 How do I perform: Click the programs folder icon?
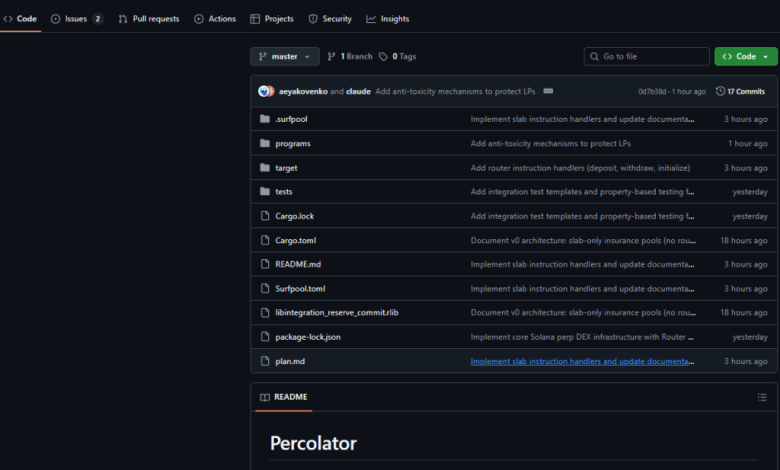coord(265,143)
